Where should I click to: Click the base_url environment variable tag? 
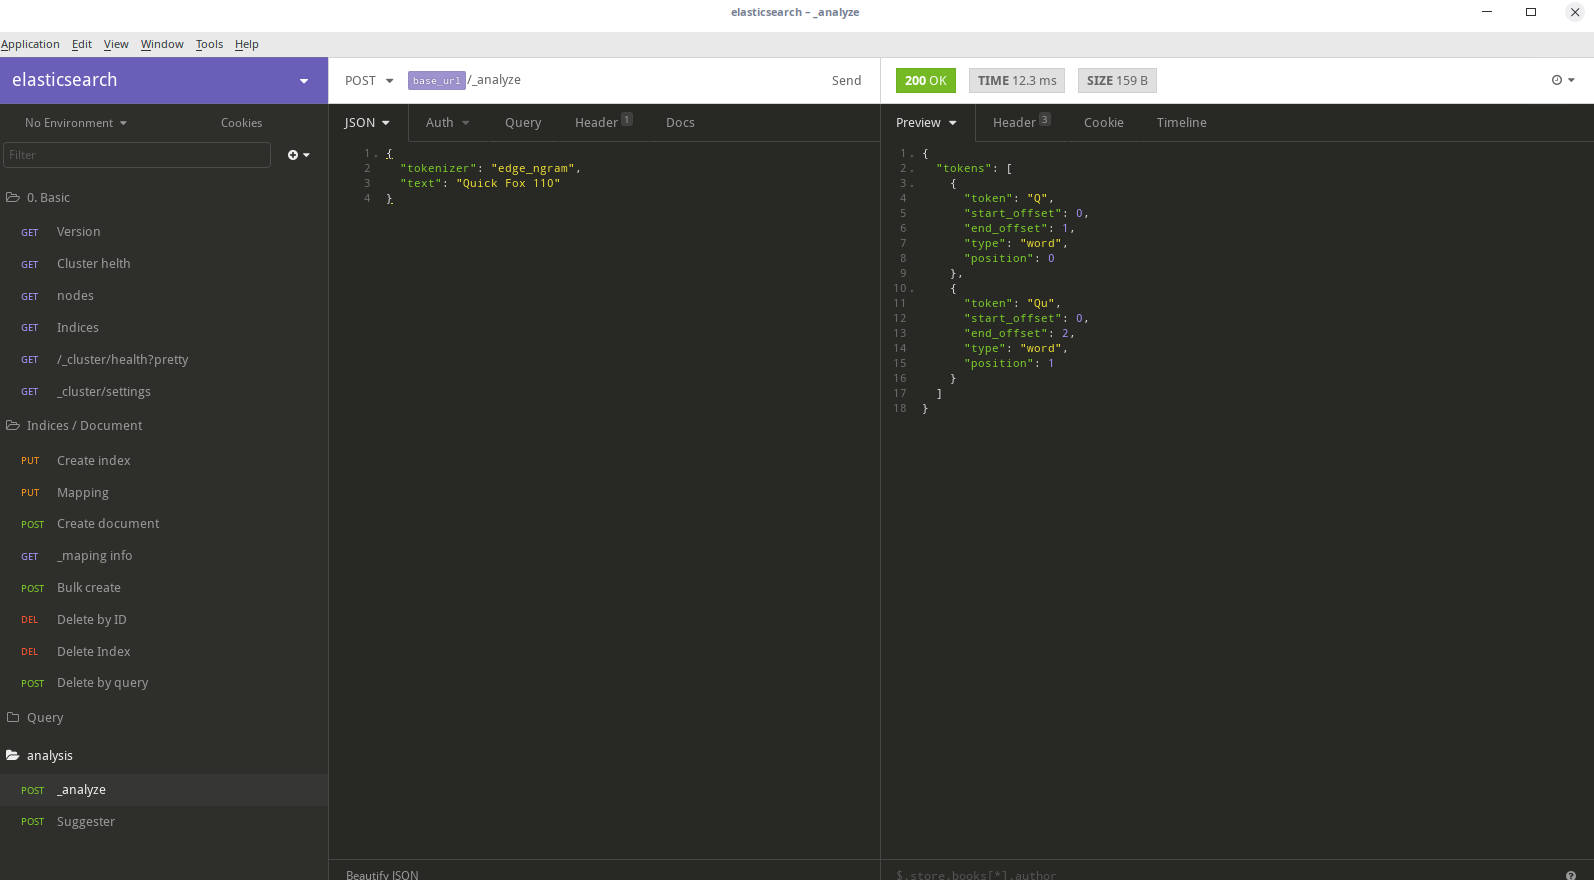click(x=436, y=81)
